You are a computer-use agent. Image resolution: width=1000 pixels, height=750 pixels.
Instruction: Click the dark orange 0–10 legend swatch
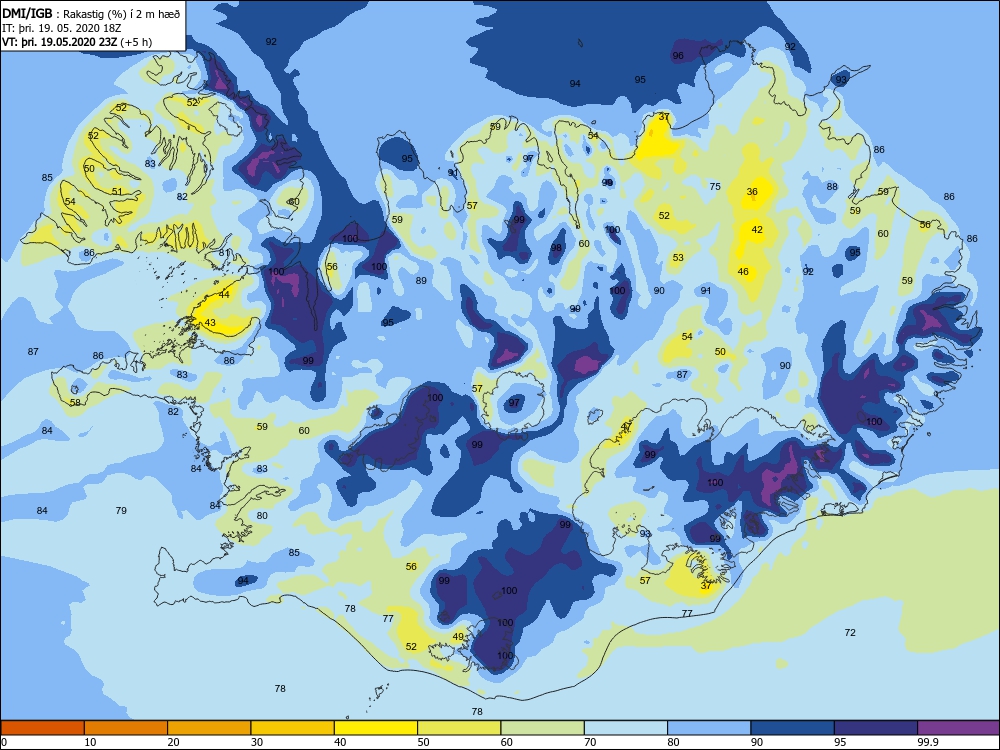[x=42, y=728]
